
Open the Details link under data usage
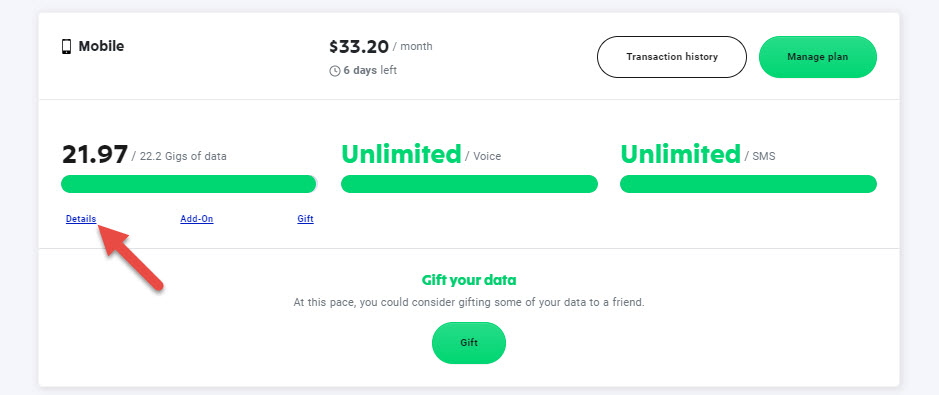[81, 219]
